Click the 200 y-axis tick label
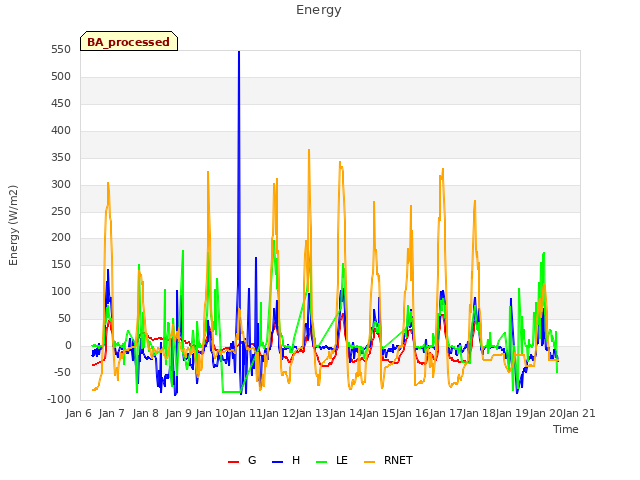 61,238
